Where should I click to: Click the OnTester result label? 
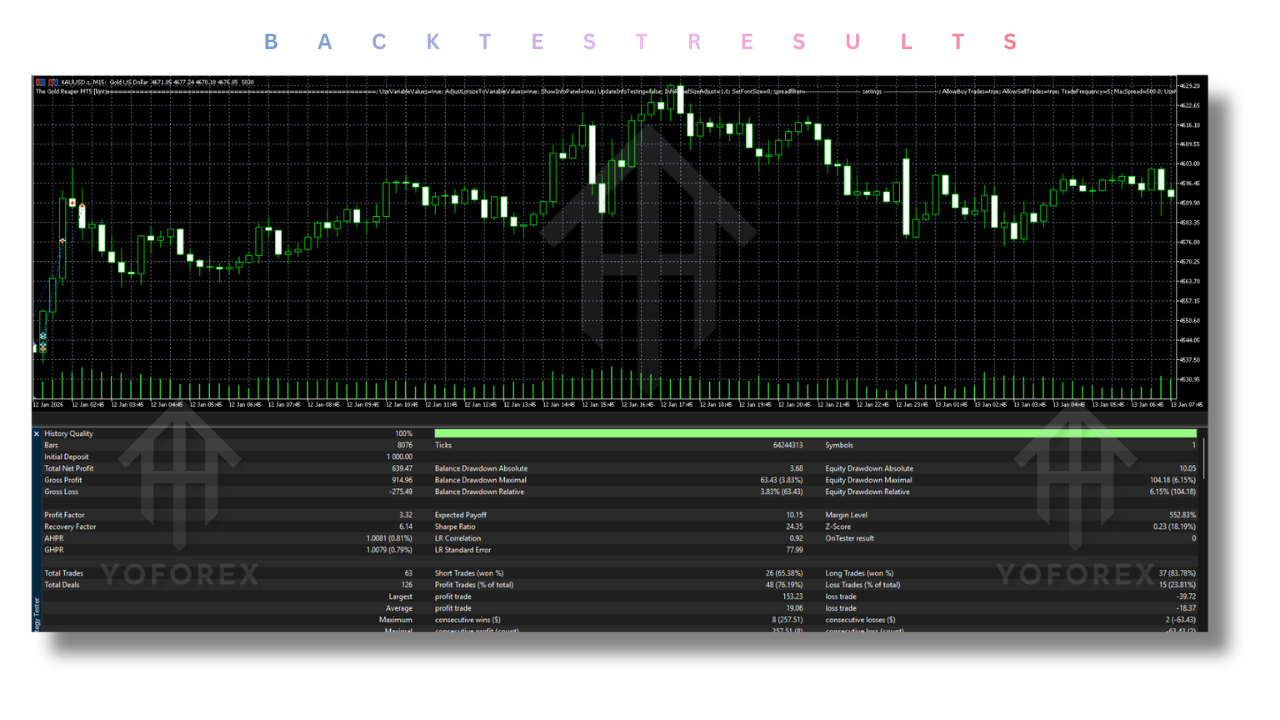pos(849,539)
